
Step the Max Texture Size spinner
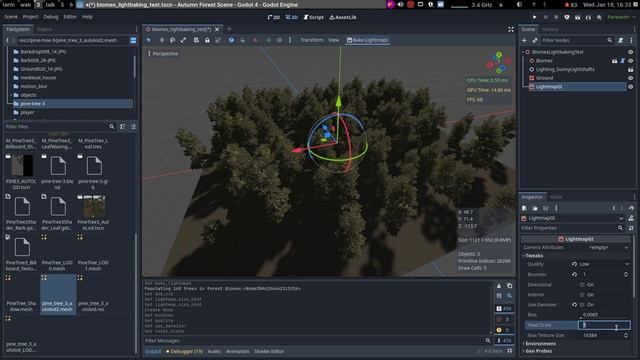[626, 336]
